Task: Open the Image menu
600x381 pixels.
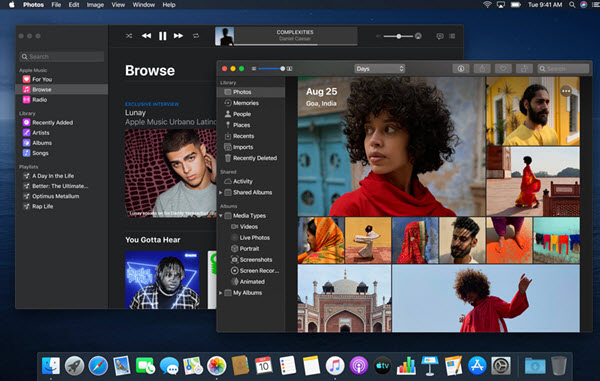Action: click(95, 5)
